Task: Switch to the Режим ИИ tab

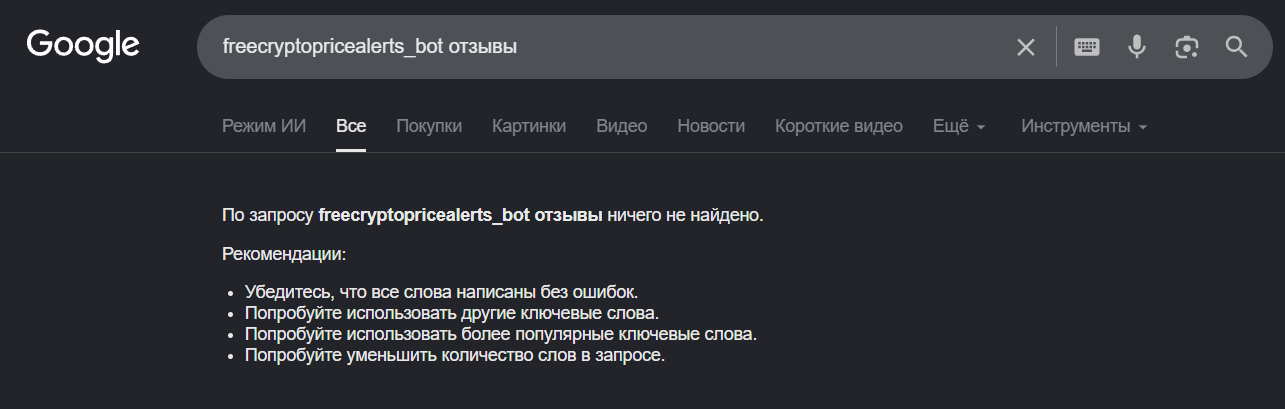Action: tap(264, 126)
